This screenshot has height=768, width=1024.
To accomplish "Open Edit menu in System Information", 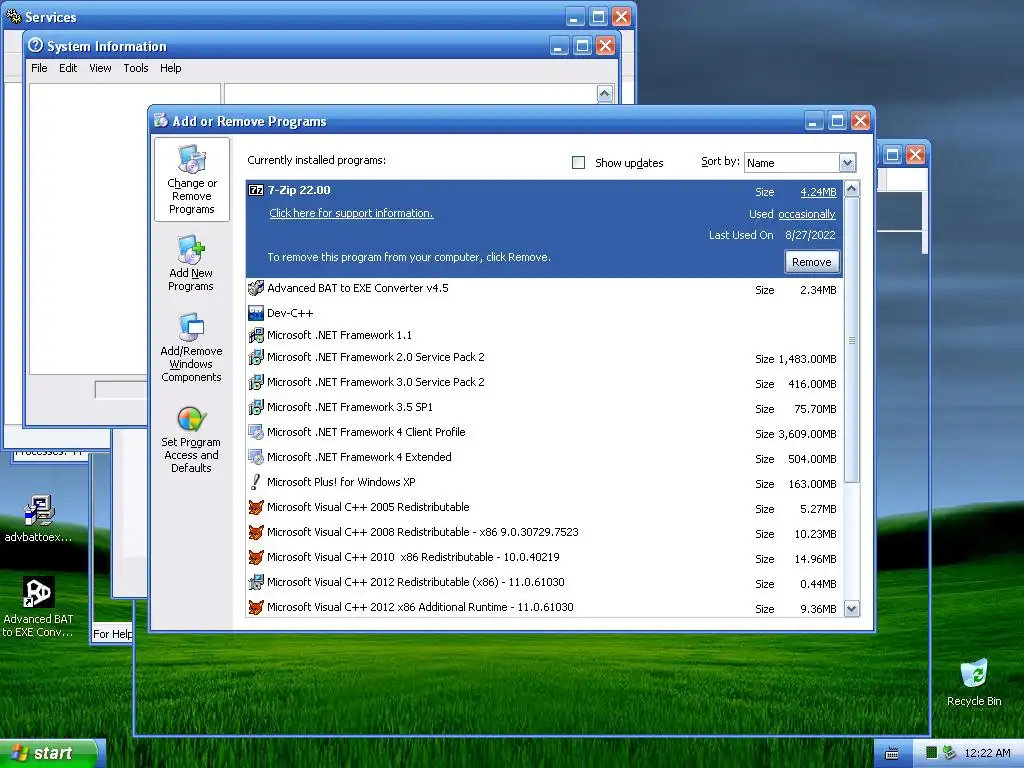I will click(68, 68).
